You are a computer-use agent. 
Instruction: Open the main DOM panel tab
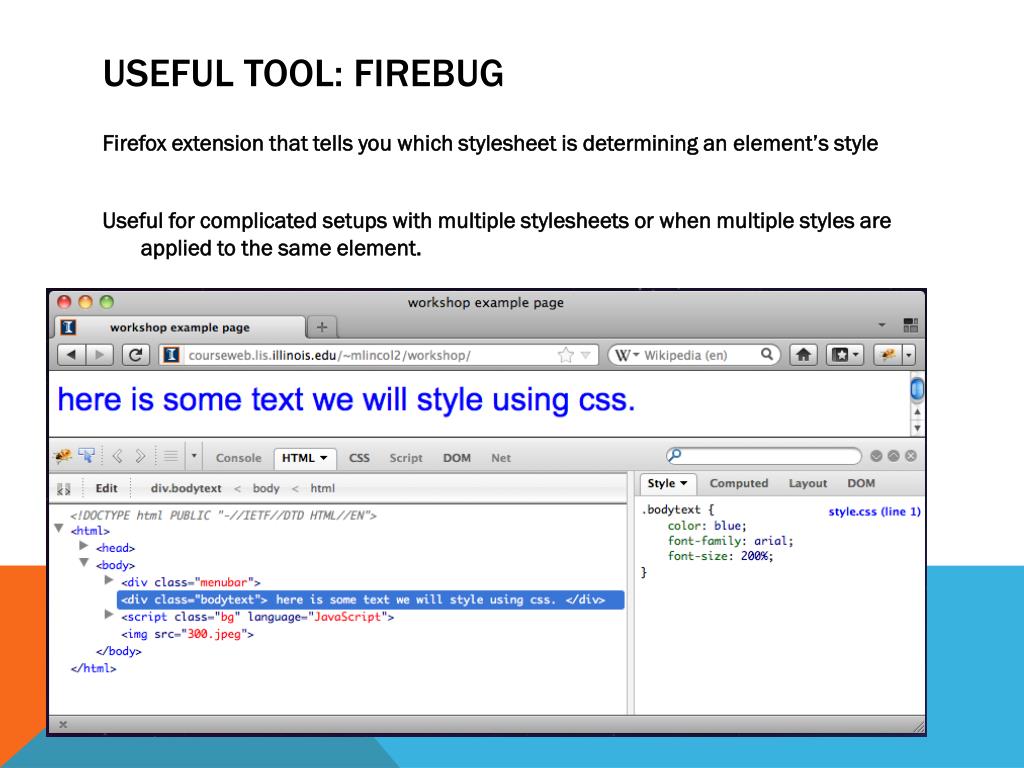[x=456, y=458]
